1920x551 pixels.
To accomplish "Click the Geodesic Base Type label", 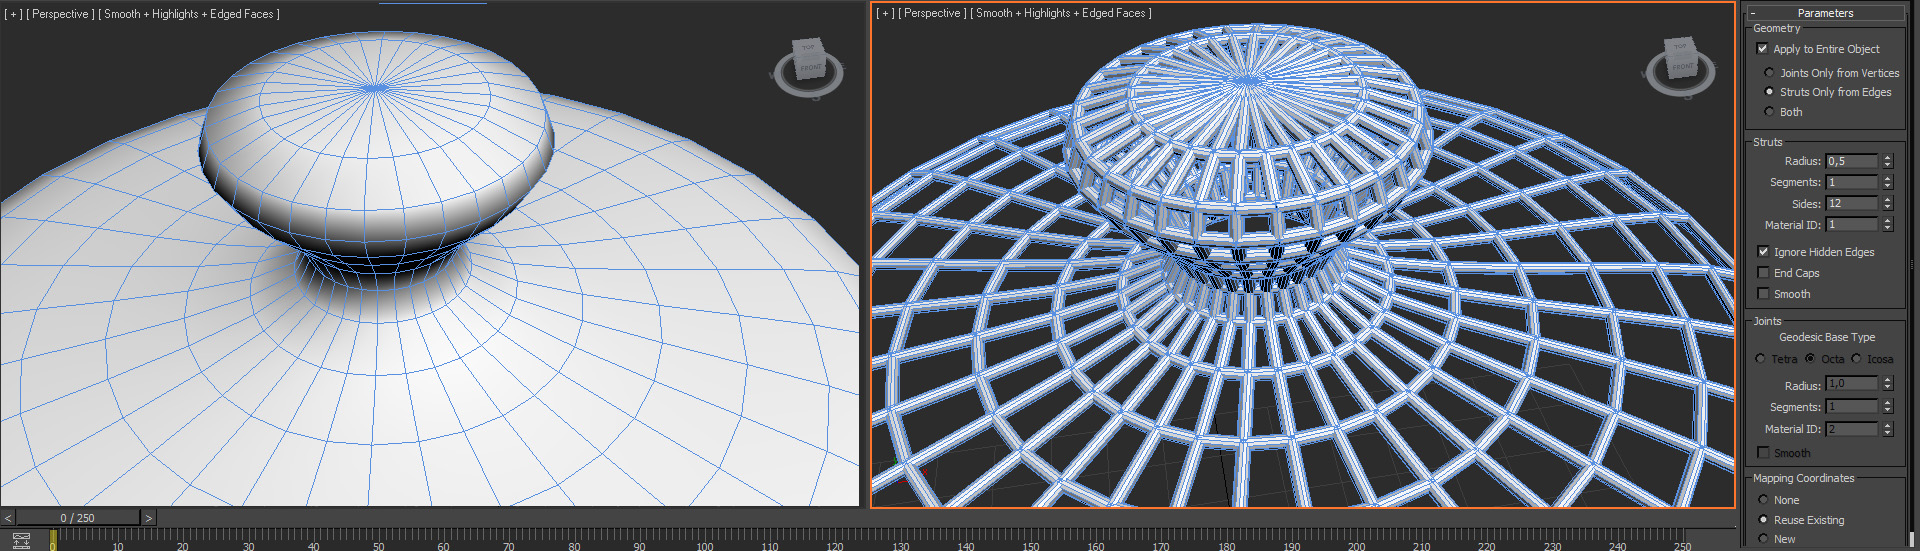I will 1827,337.
